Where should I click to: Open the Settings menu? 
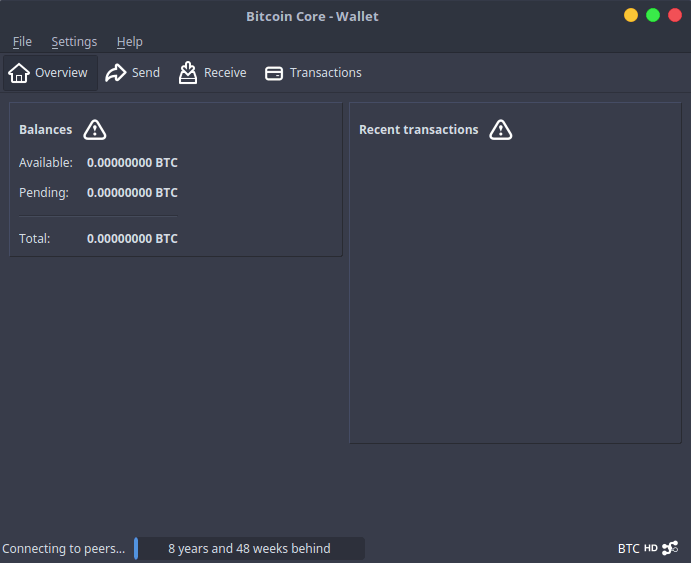(74, 42)
